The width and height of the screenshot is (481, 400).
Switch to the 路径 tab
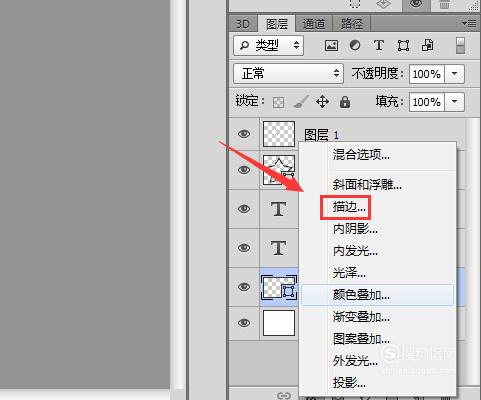pos(352,24)
